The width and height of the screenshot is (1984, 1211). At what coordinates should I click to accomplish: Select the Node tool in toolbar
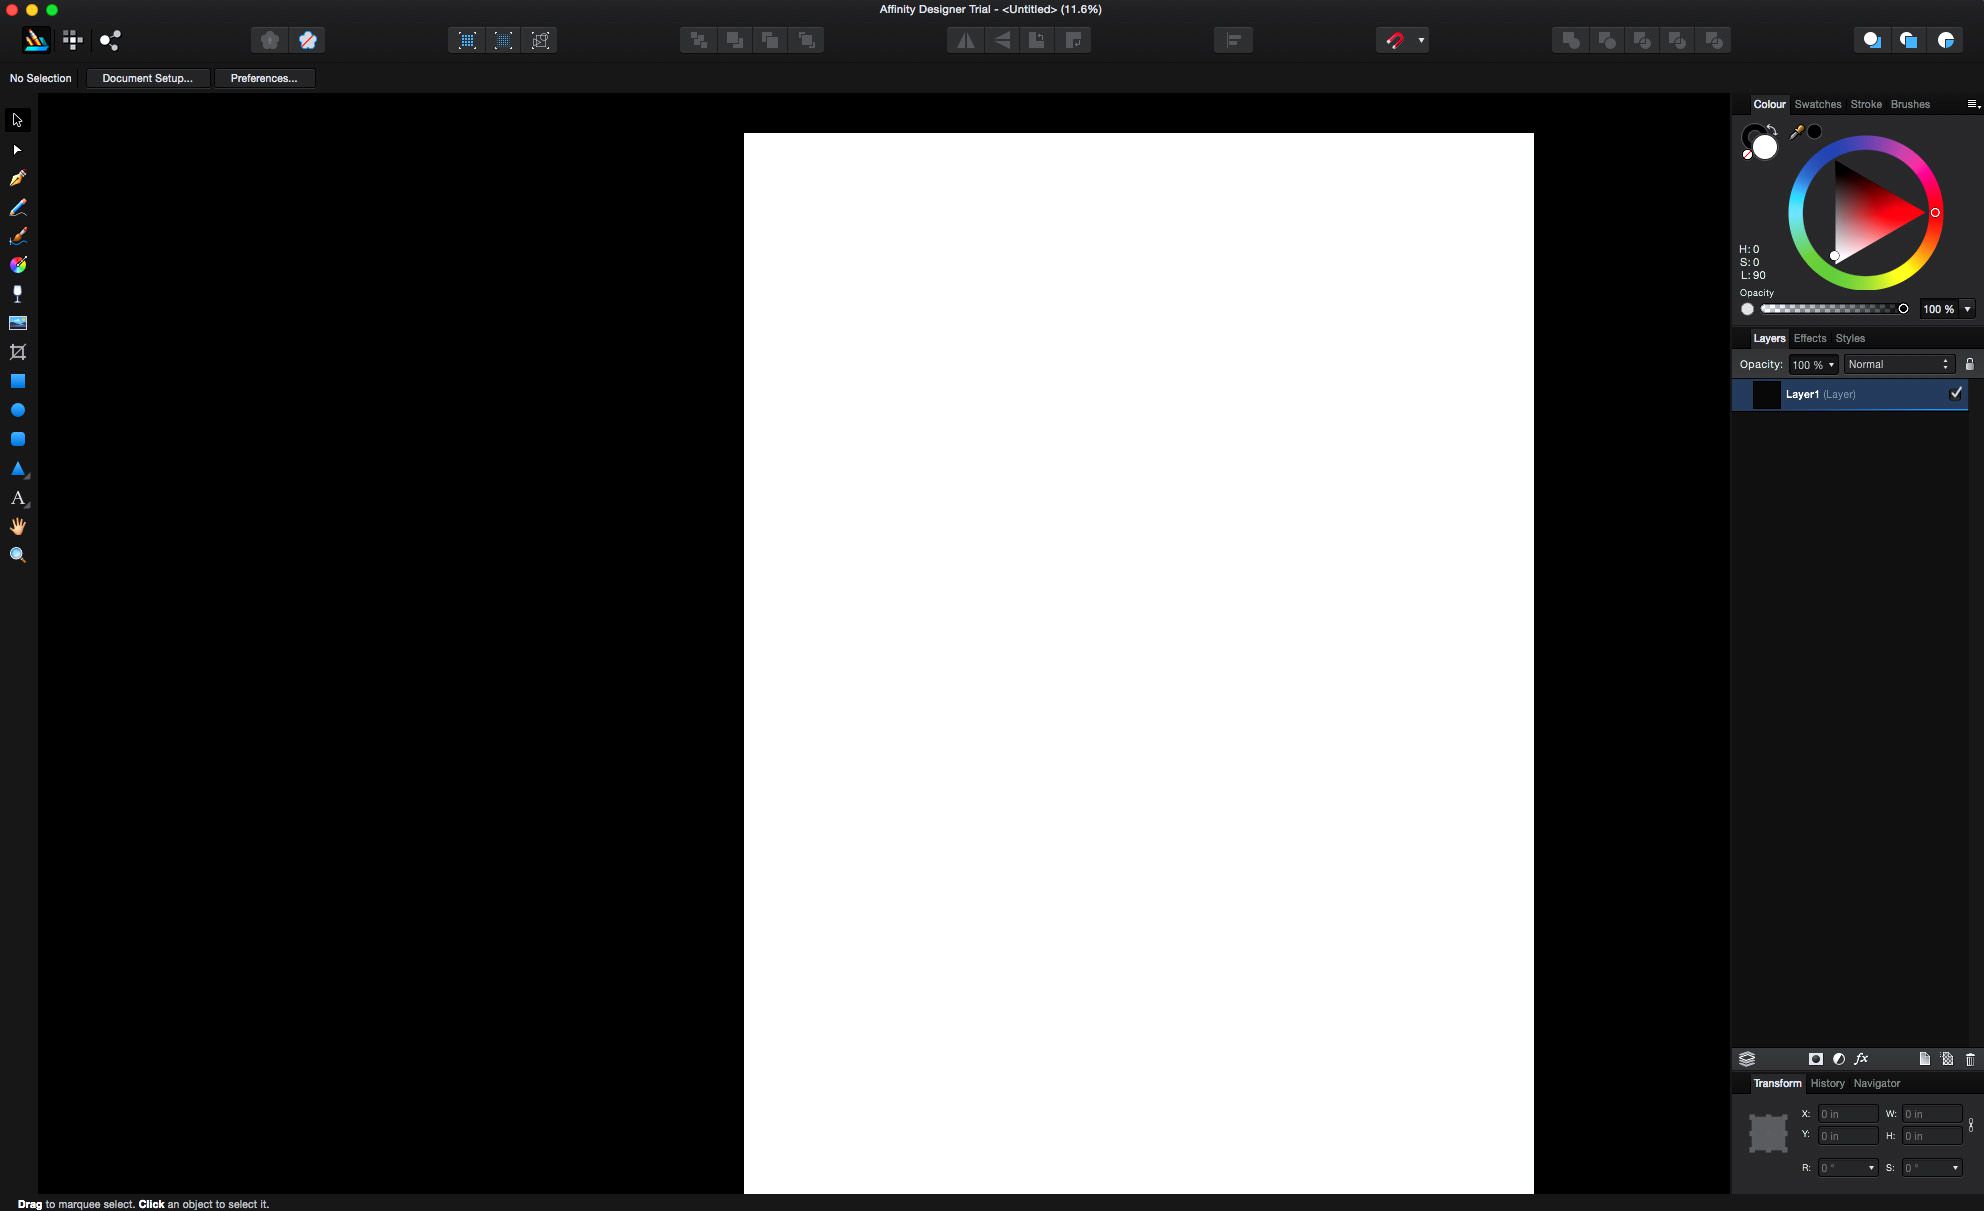pyautogui.click(x=17, y=149)
